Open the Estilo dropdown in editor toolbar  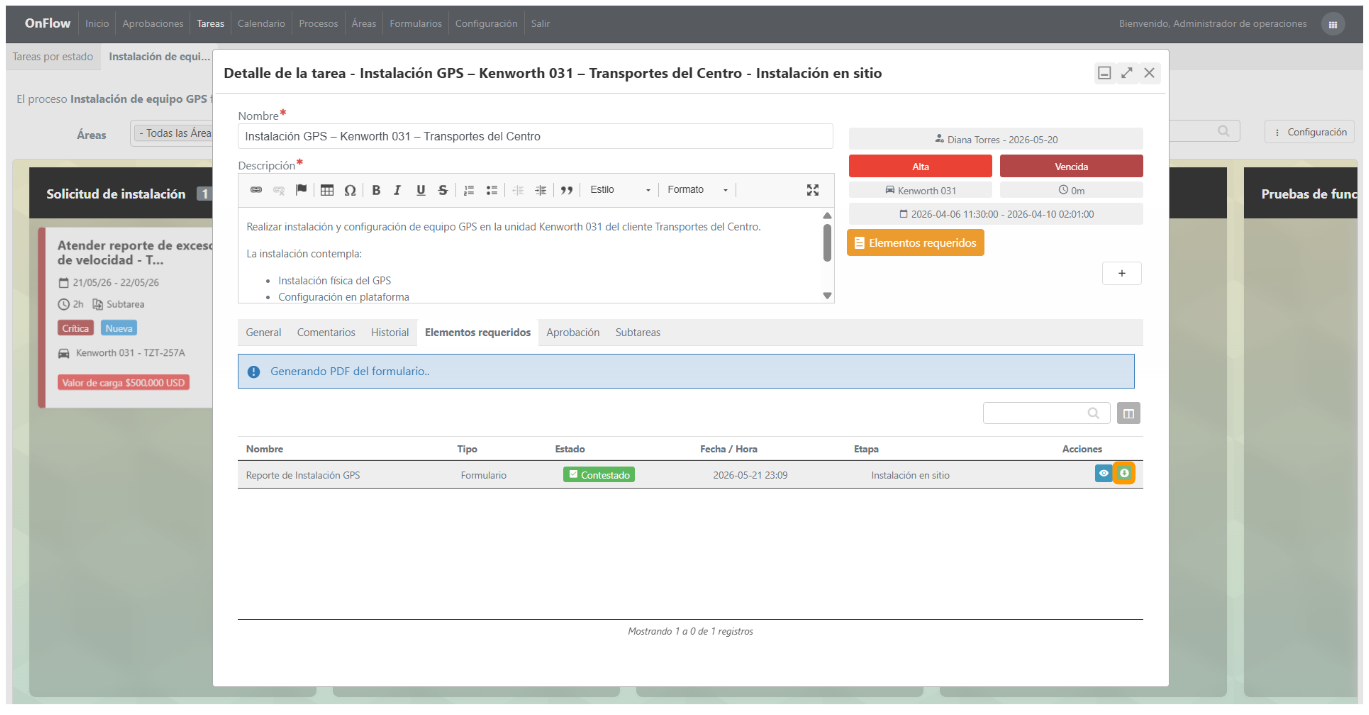coord(620,190)
